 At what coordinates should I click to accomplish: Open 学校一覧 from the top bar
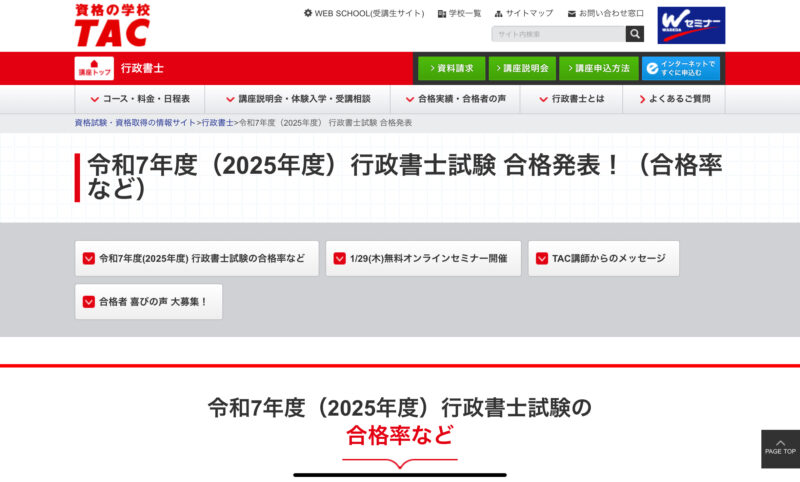tap(459, 13)
